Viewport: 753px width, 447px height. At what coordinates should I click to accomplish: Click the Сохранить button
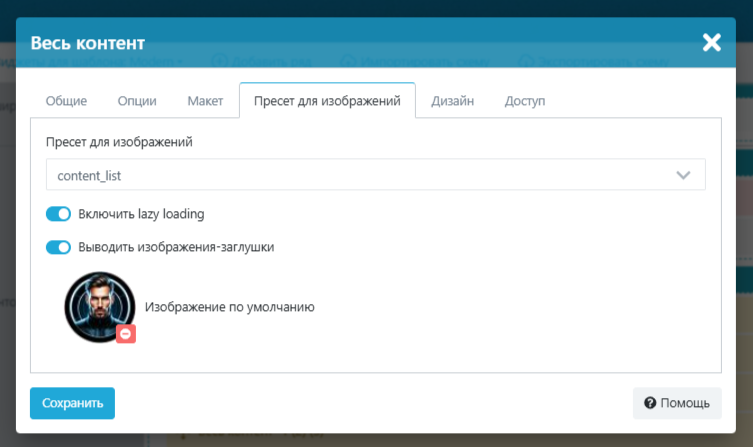click(73, 403)
